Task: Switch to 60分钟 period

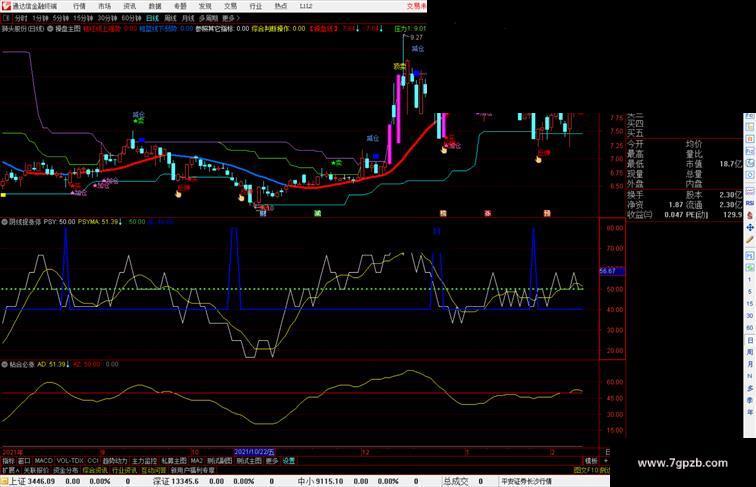Action: click(131, 18)
